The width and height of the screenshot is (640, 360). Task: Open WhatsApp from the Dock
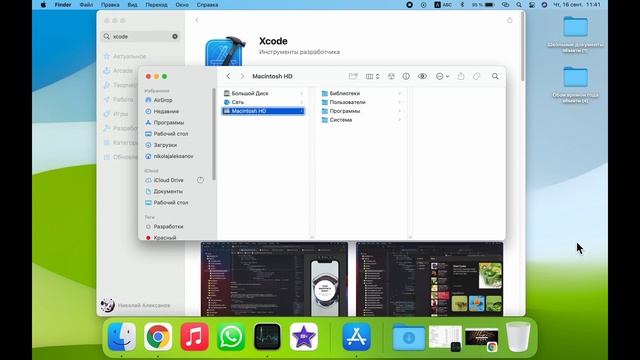231,337
